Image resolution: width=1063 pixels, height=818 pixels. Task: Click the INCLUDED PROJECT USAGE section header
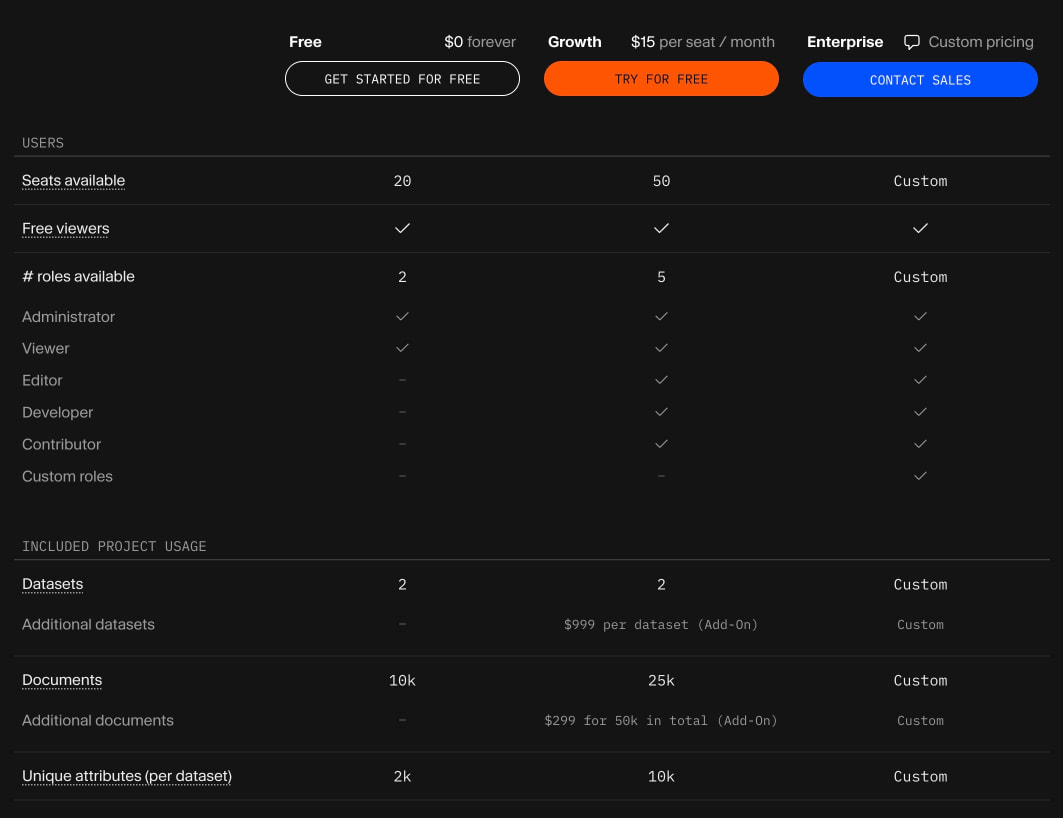pos(114,546)
